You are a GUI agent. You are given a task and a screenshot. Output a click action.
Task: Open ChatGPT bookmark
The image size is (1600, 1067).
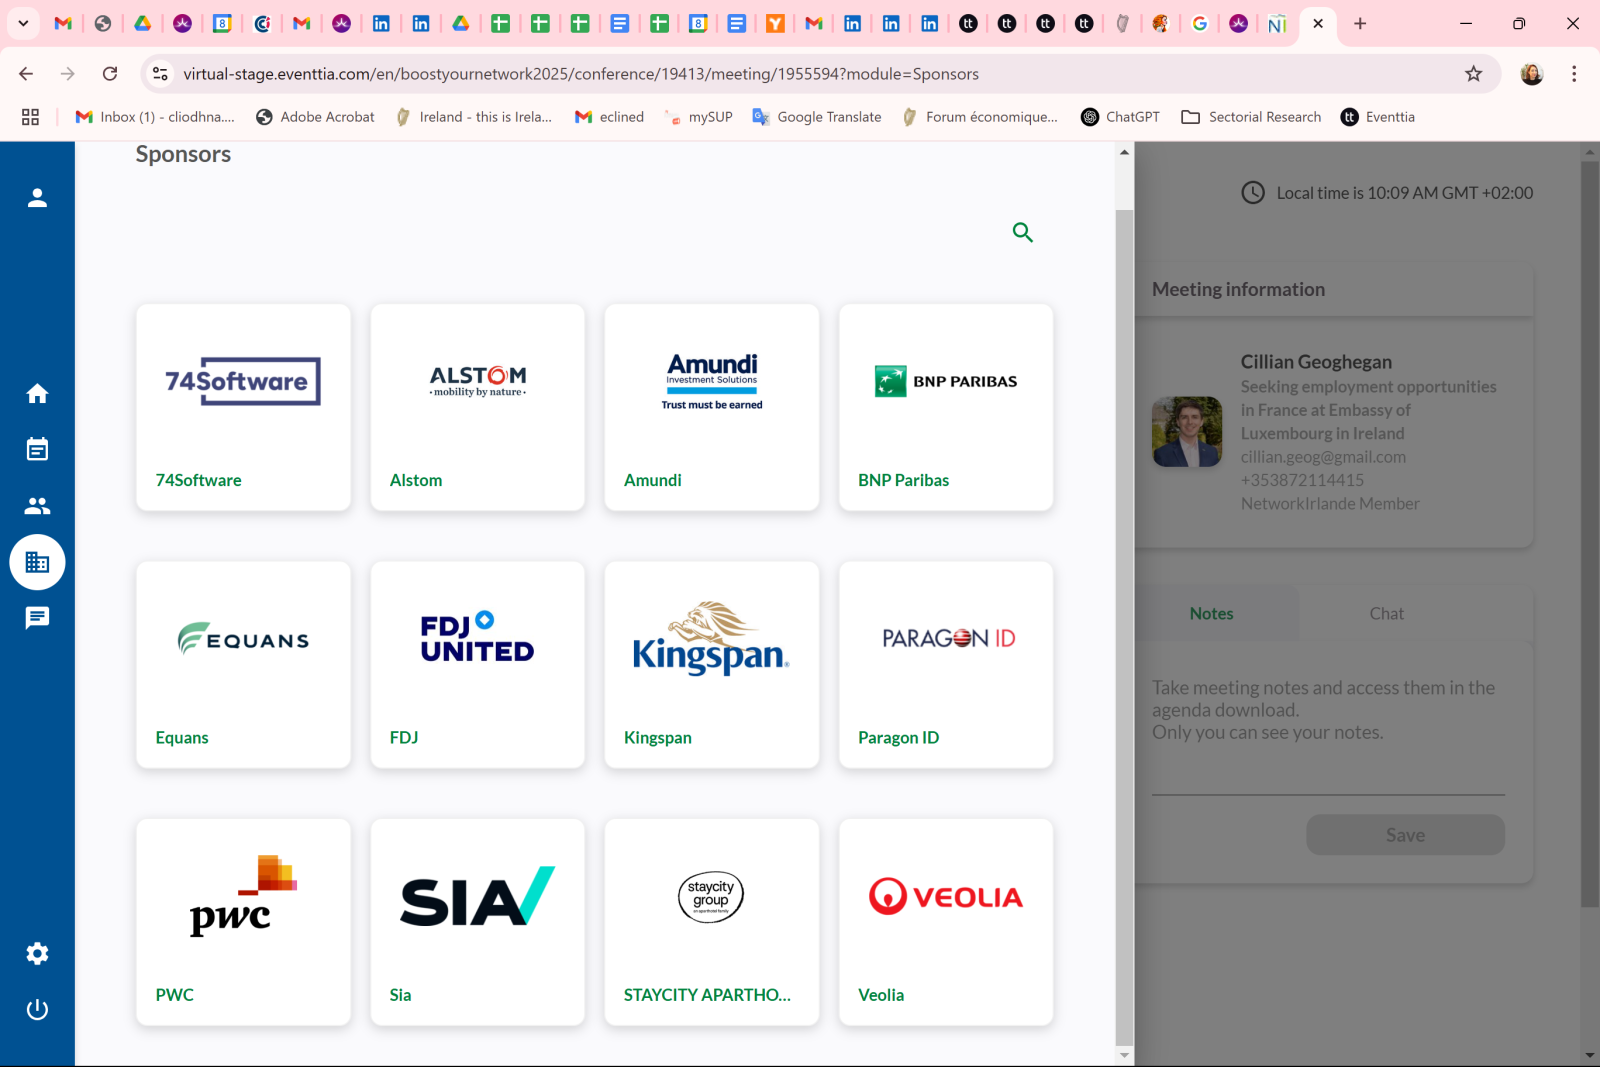[x=1120, y=117]
